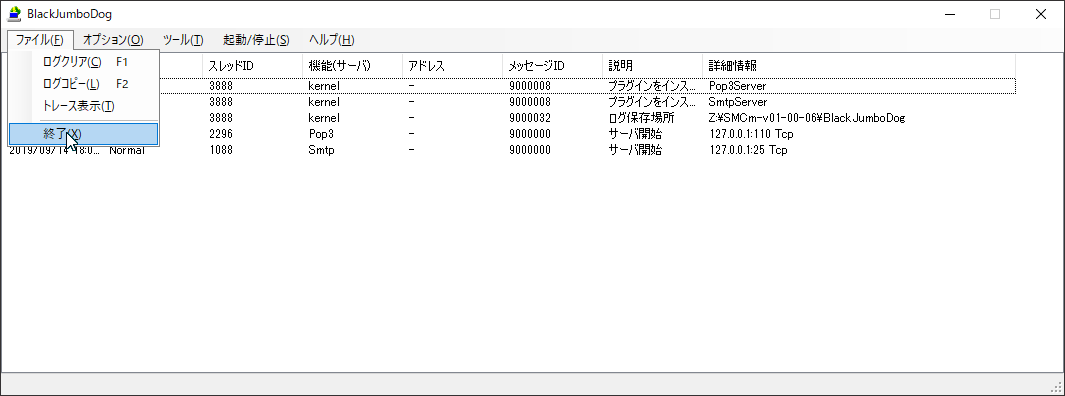1065x396 pixels.
Task: Select the SmtpServer detail cell
Action: point(738,102)
